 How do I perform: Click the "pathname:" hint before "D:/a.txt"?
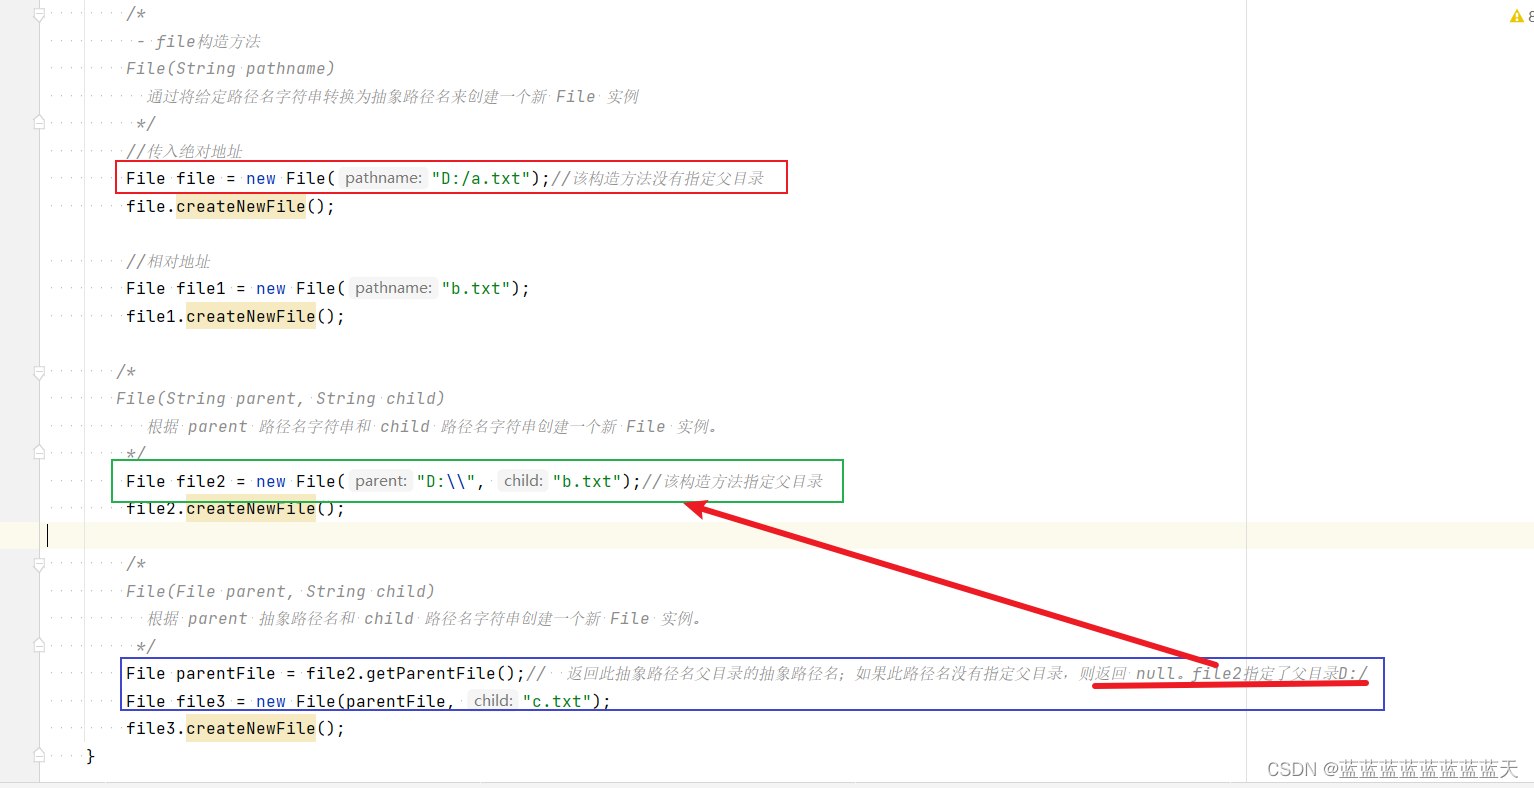(x=384, y=178)
